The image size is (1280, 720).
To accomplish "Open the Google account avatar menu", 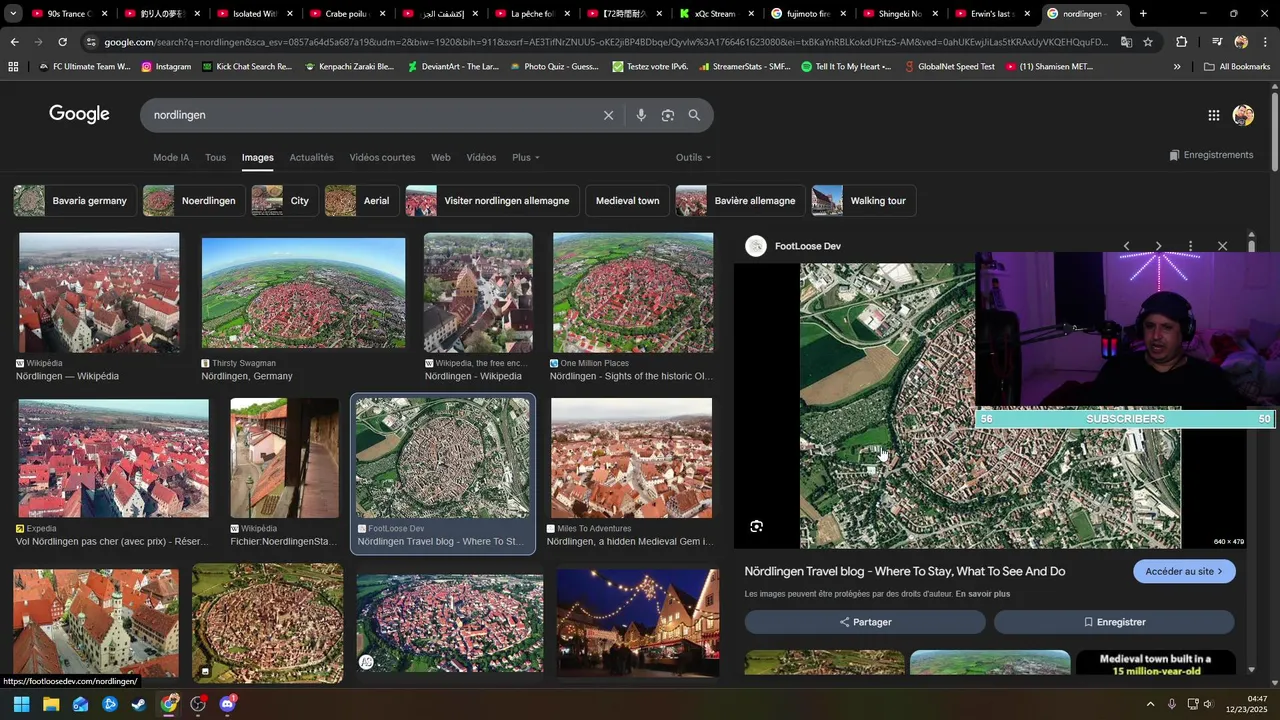I will coord(1243,115).
